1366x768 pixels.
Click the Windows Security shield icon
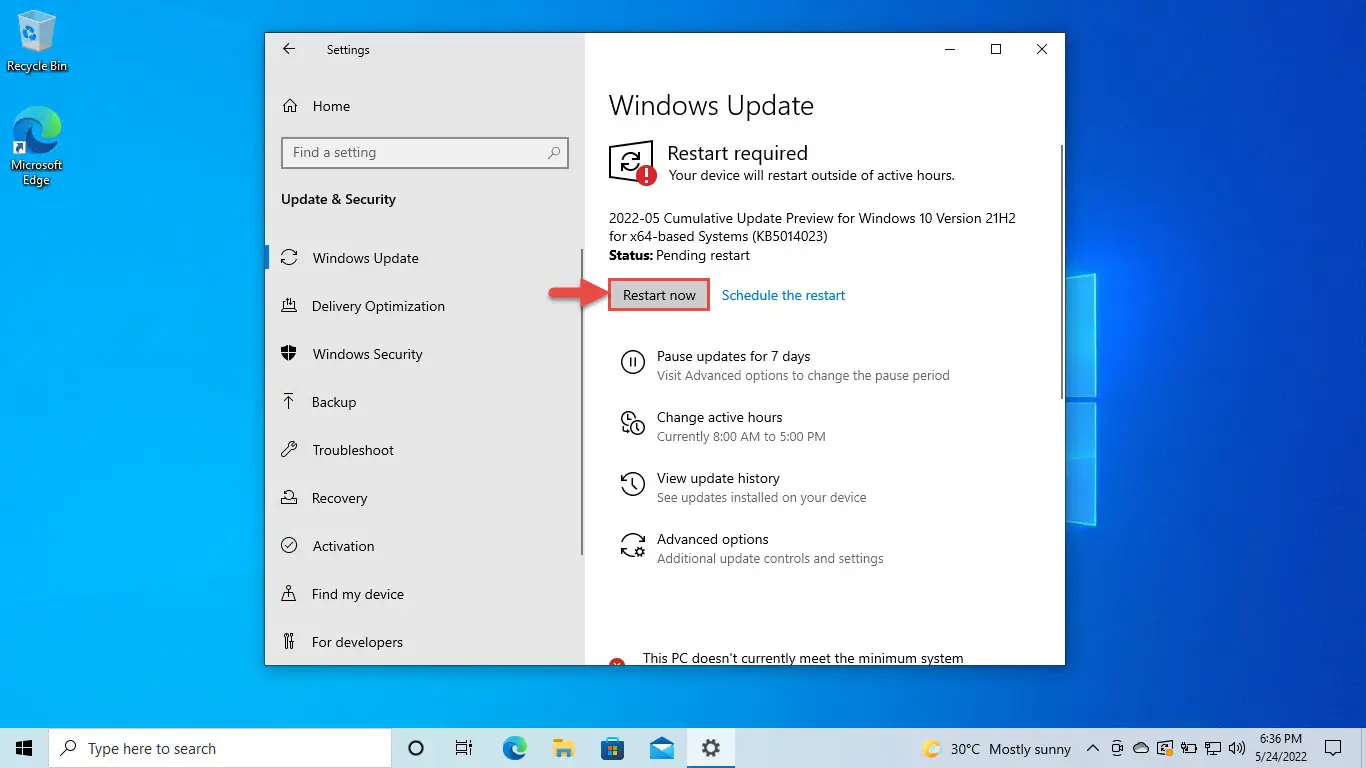(x=289, y=354)
